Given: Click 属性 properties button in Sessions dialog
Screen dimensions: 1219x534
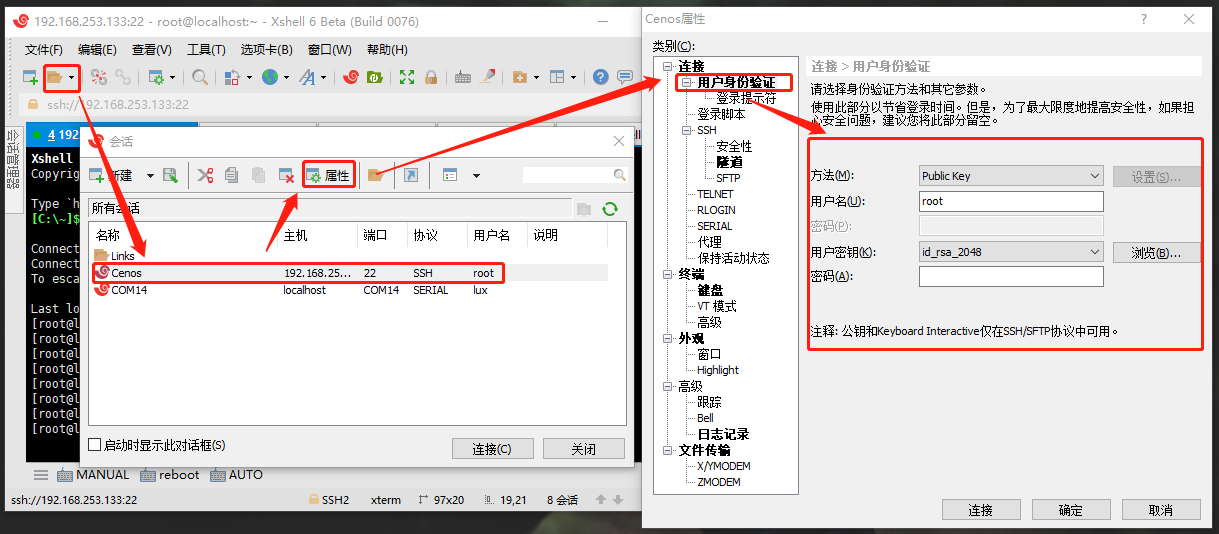Looking at the screenshot, I should click(x=329, y=176).
